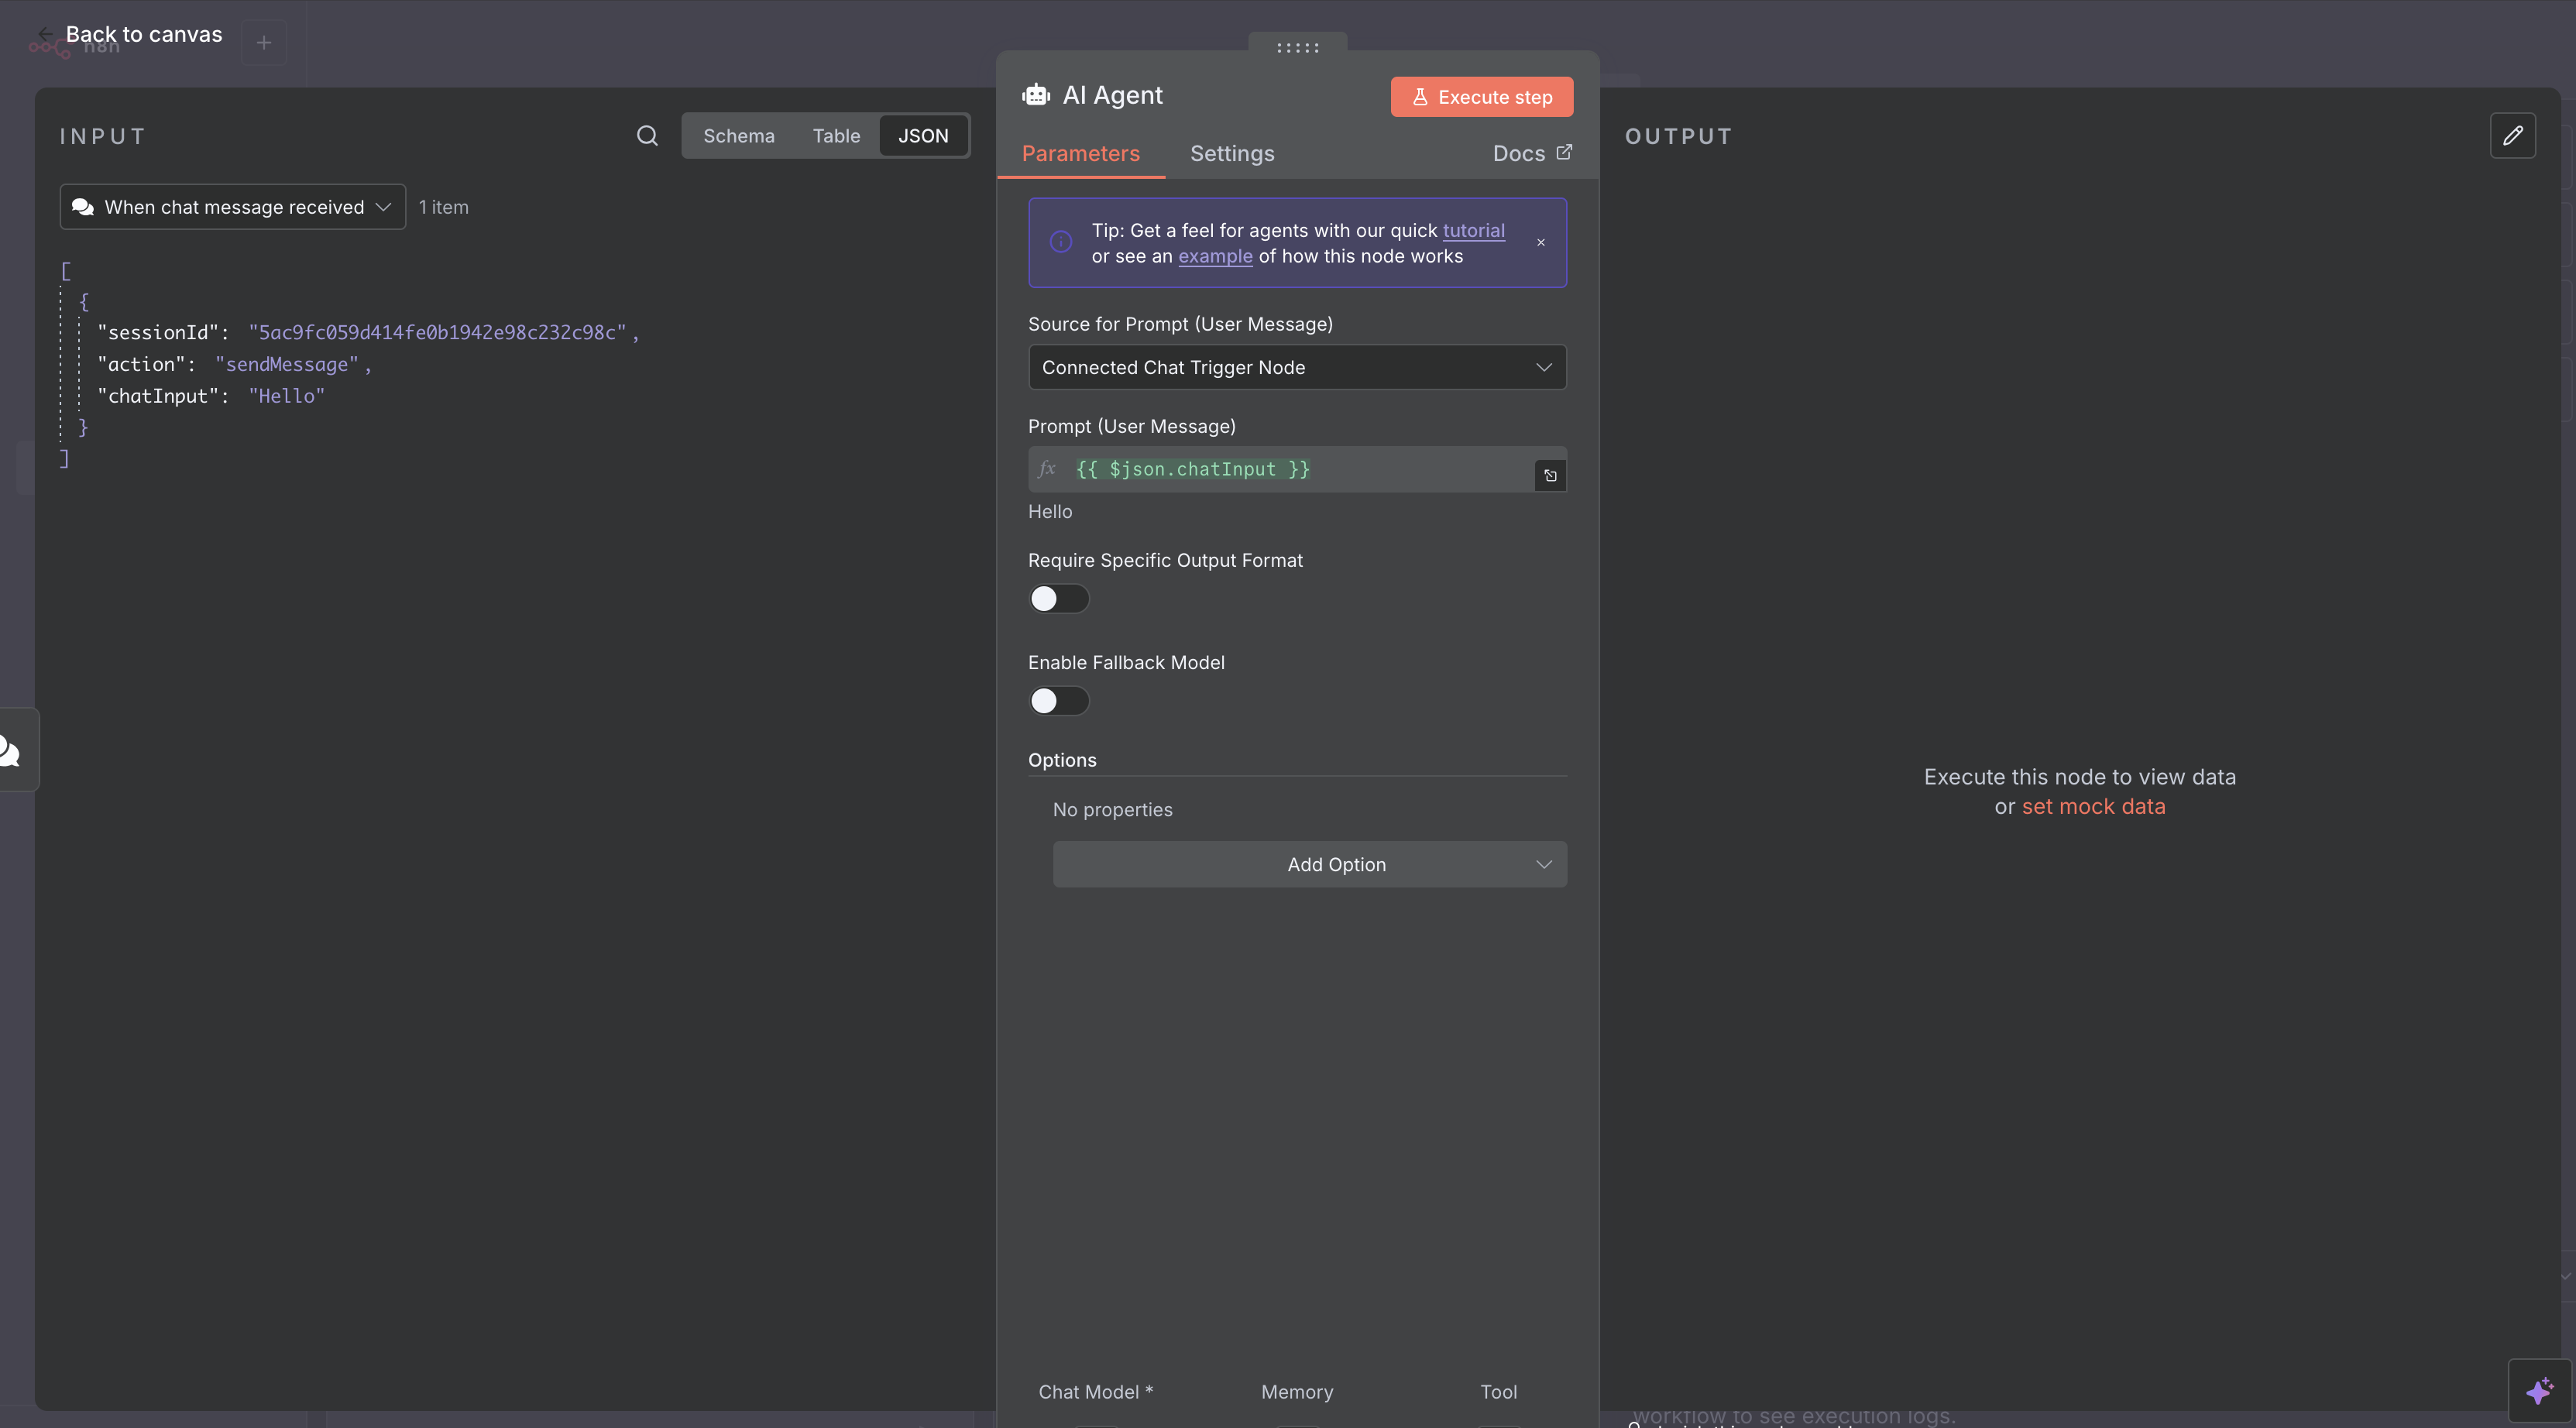Open the chat bubble side panel icon
2576x1428 pixels.
click(x=12, y=750)
